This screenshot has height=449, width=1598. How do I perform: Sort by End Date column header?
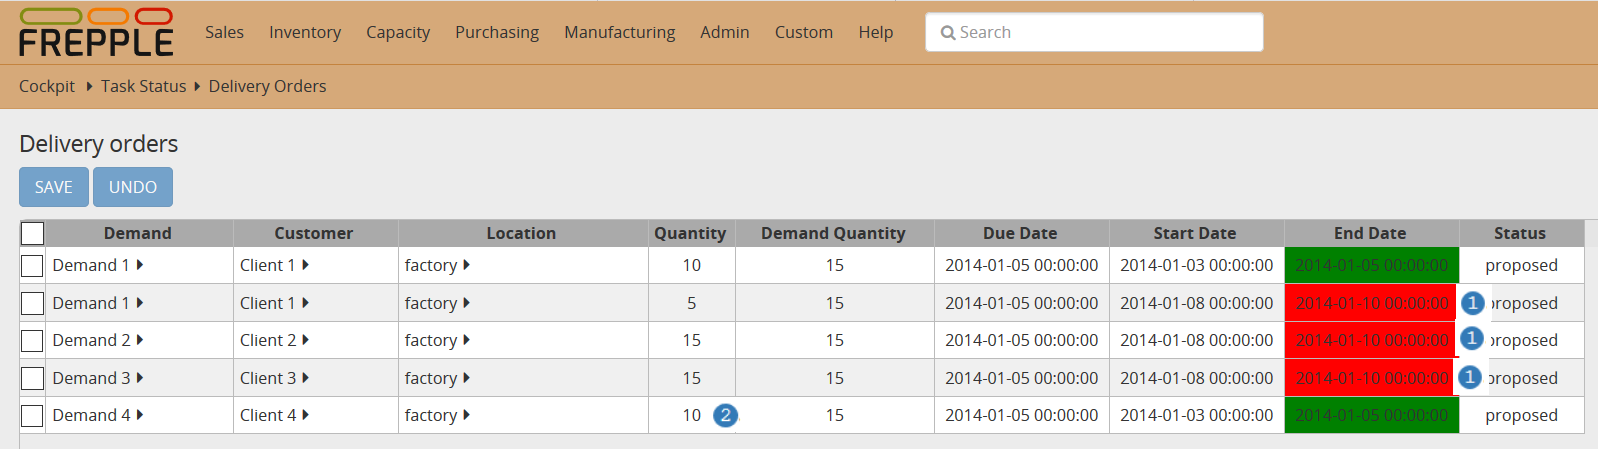tap(1370, 233)
